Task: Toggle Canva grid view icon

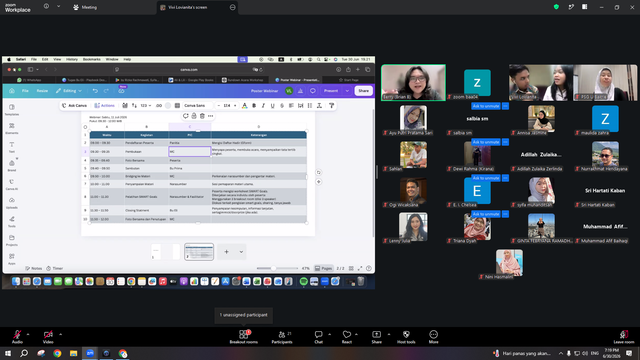Action: 351,268
